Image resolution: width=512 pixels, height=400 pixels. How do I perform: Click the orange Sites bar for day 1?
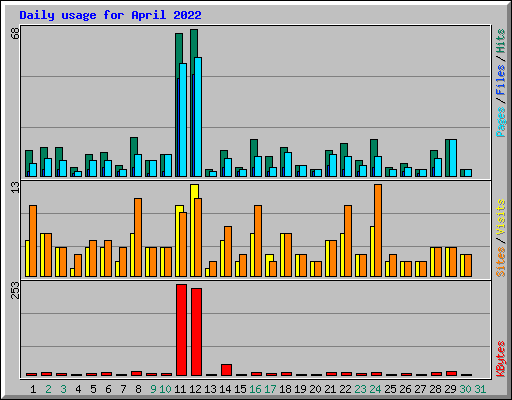(x=33, y=241)
